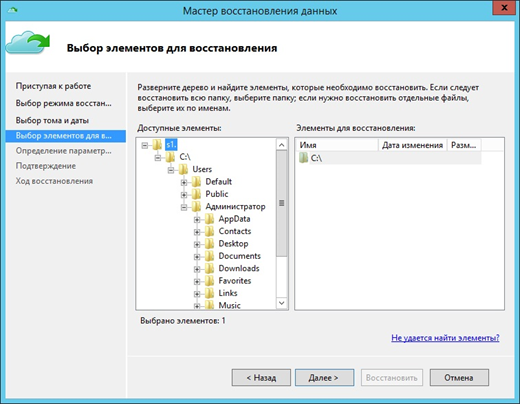Select the 'Default' tree label

coord(219,182)
